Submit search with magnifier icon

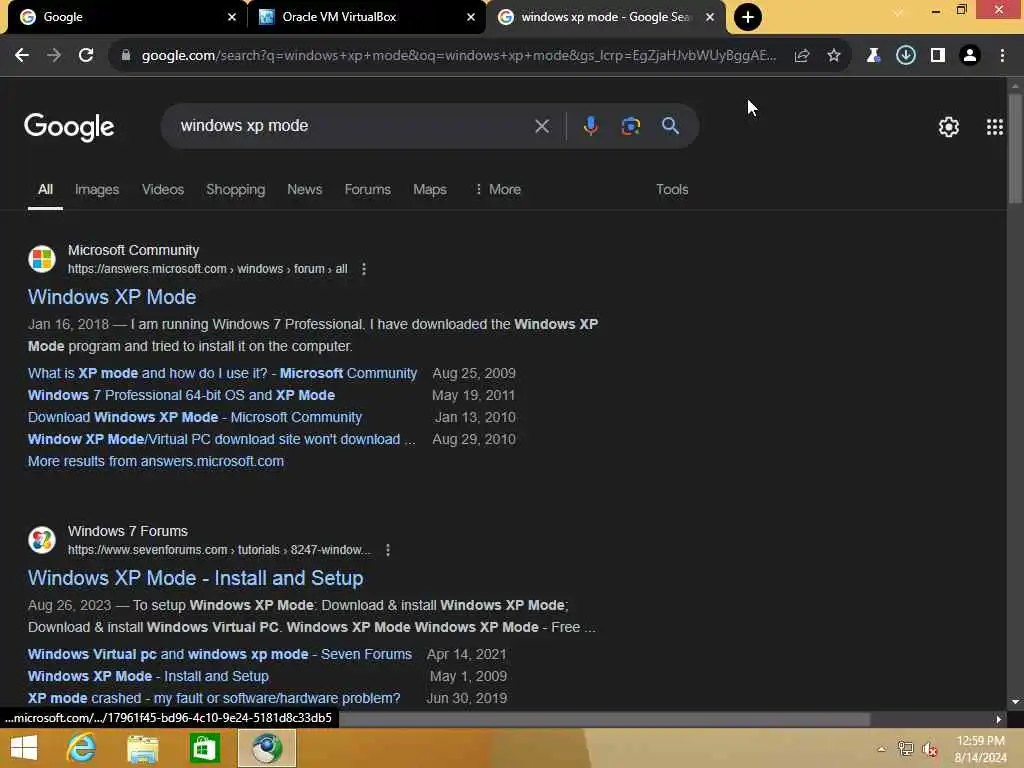[x=670, y=126]
